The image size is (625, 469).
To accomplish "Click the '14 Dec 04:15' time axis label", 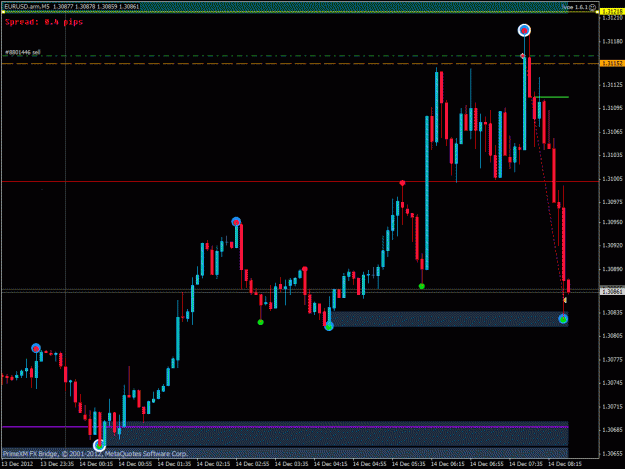I will 330,464.
